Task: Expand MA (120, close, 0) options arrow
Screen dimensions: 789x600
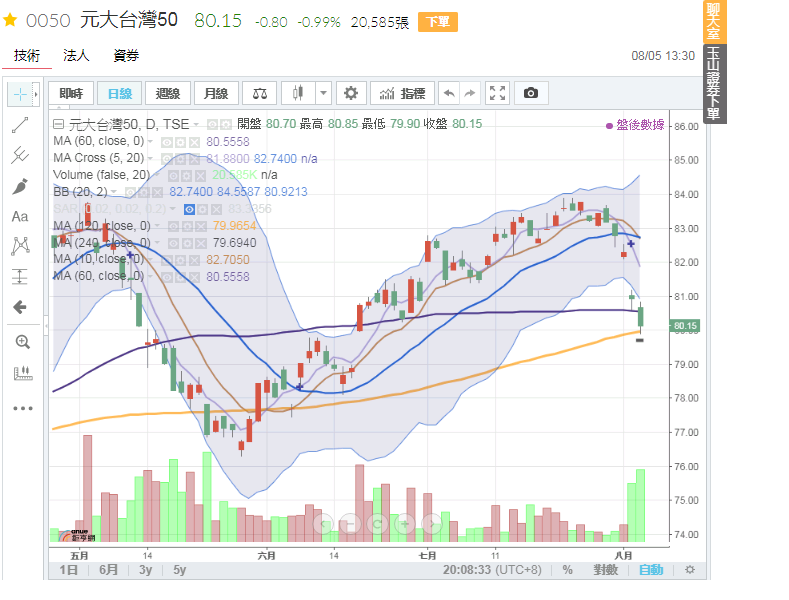Action: click(x=157, y=226)
